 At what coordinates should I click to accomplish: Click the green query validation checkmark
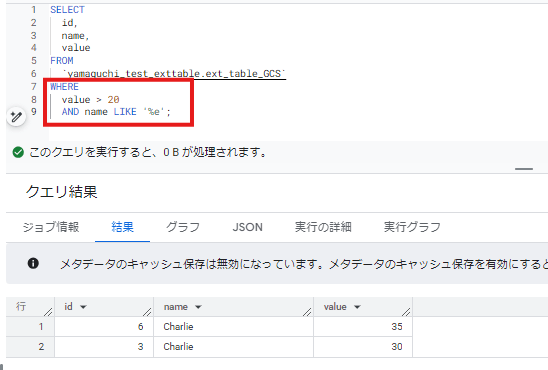coord(18,152)
